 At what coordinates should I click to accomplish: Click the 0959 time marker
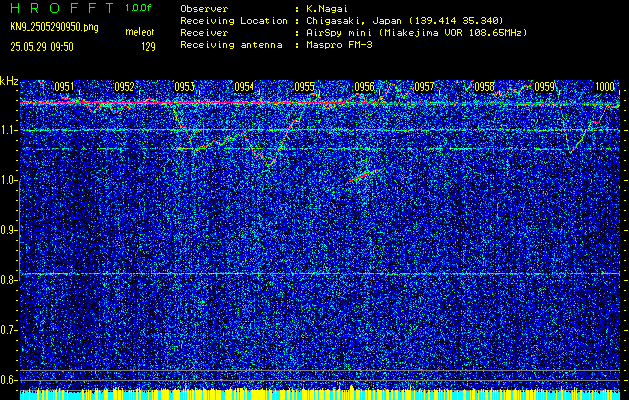click(544, 87)
